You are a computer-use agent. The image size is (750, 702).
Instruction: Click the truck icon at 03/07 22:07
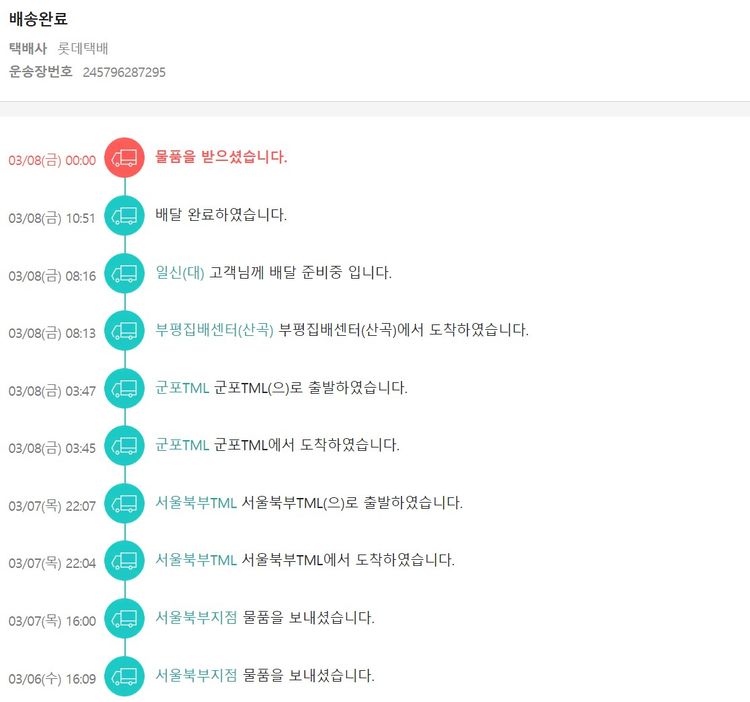[125, 503]
